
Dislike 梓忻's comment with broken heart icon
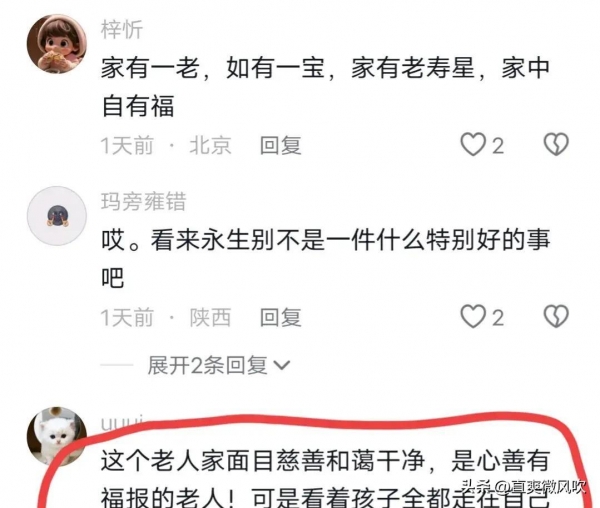point(556,145)
